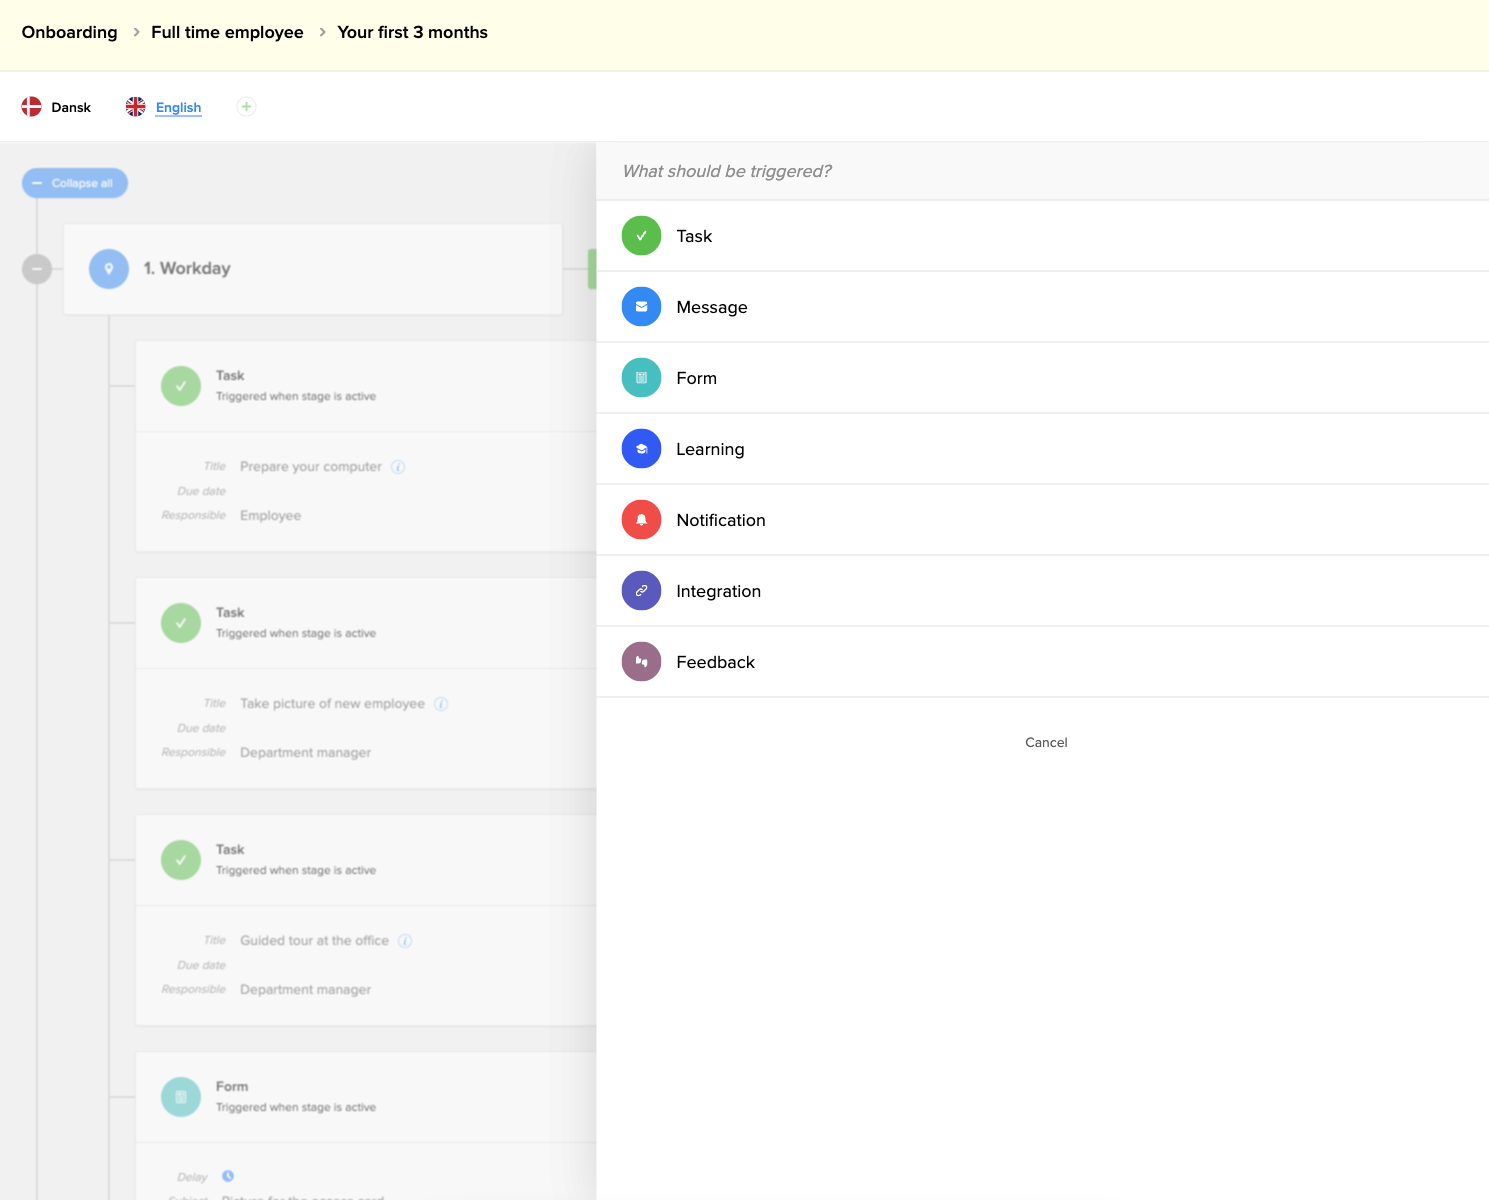Click the Feedback quote icon
This screenshot has height=1200, width=1489.
[x=641, y=662]
